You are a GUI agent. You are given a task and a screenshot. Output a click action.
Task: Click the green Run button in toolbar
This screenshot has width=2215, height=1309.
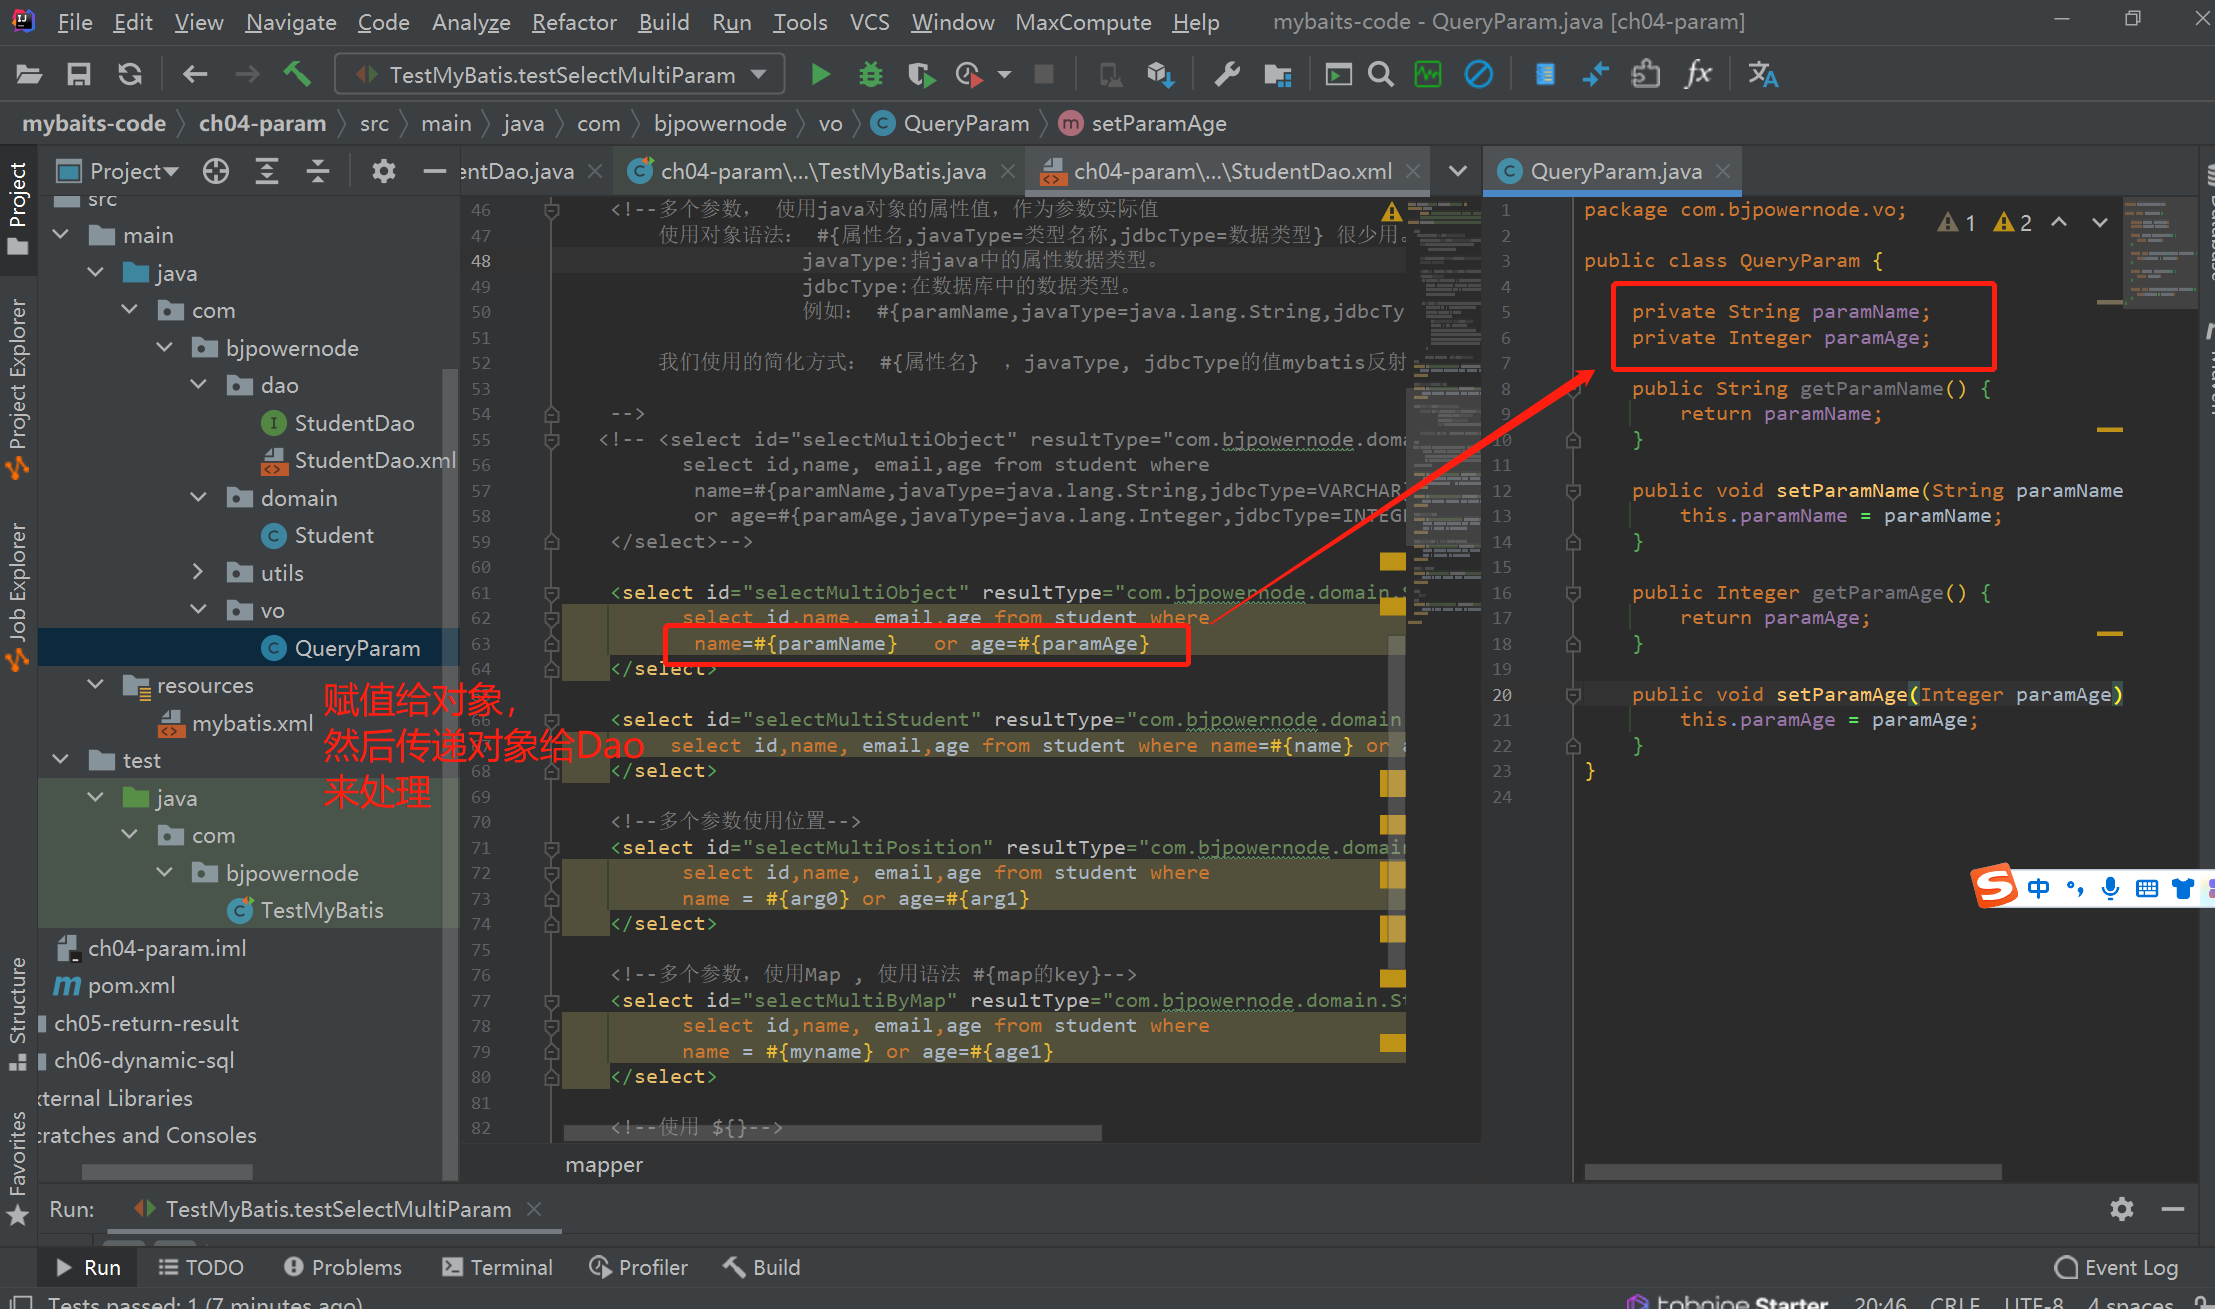[x=820, y=74]
